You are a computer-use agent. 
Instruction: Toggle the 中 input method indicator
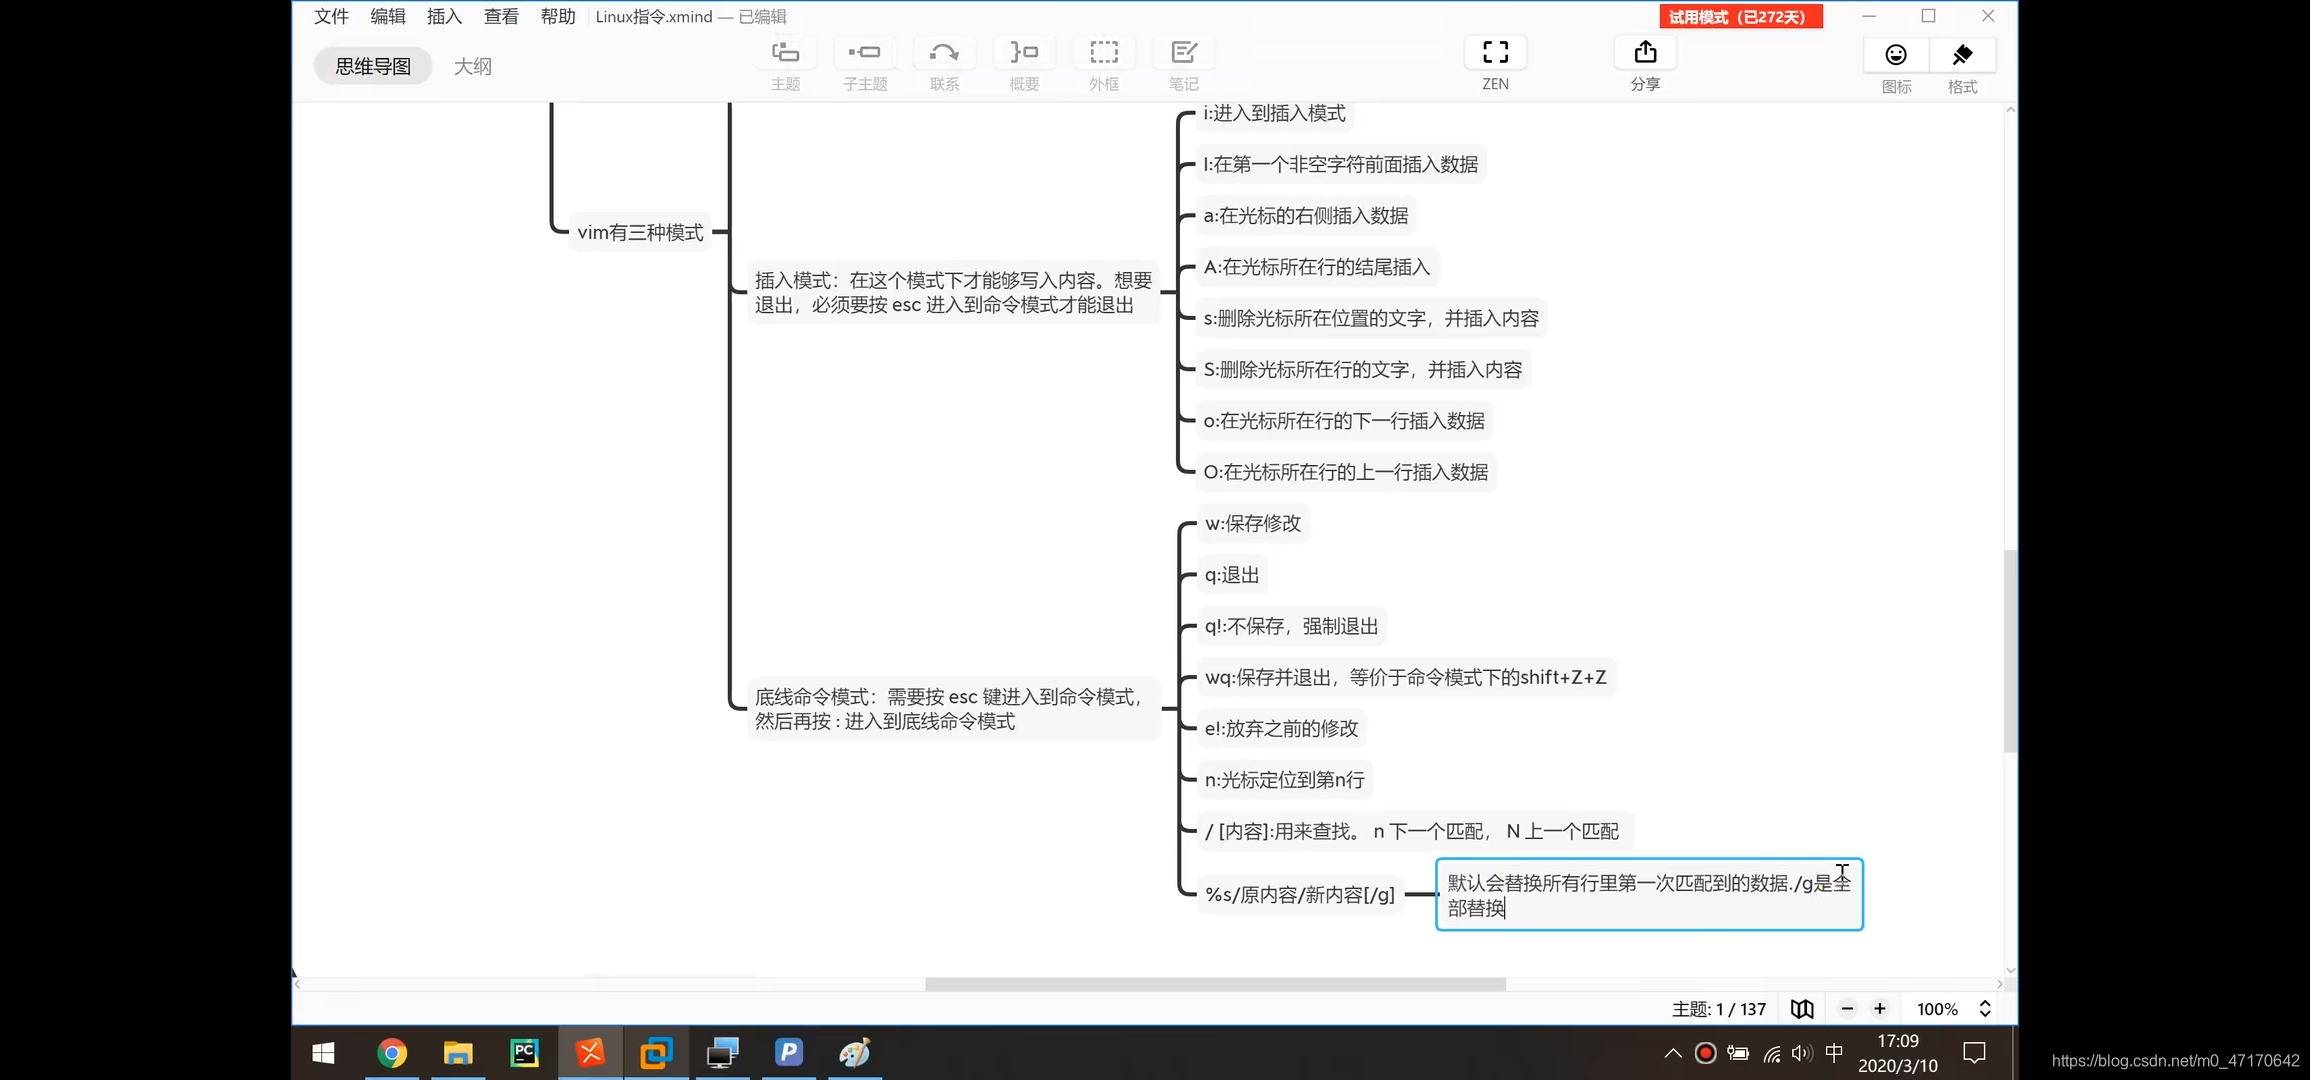tap(1834, 1053)
